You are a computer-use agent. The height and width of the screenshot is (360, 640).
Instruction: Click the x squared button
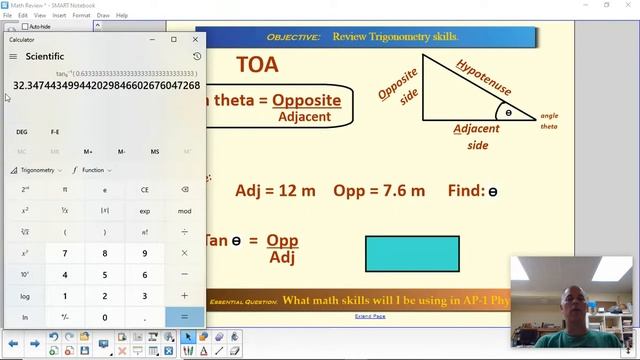(x=25, y=211)
